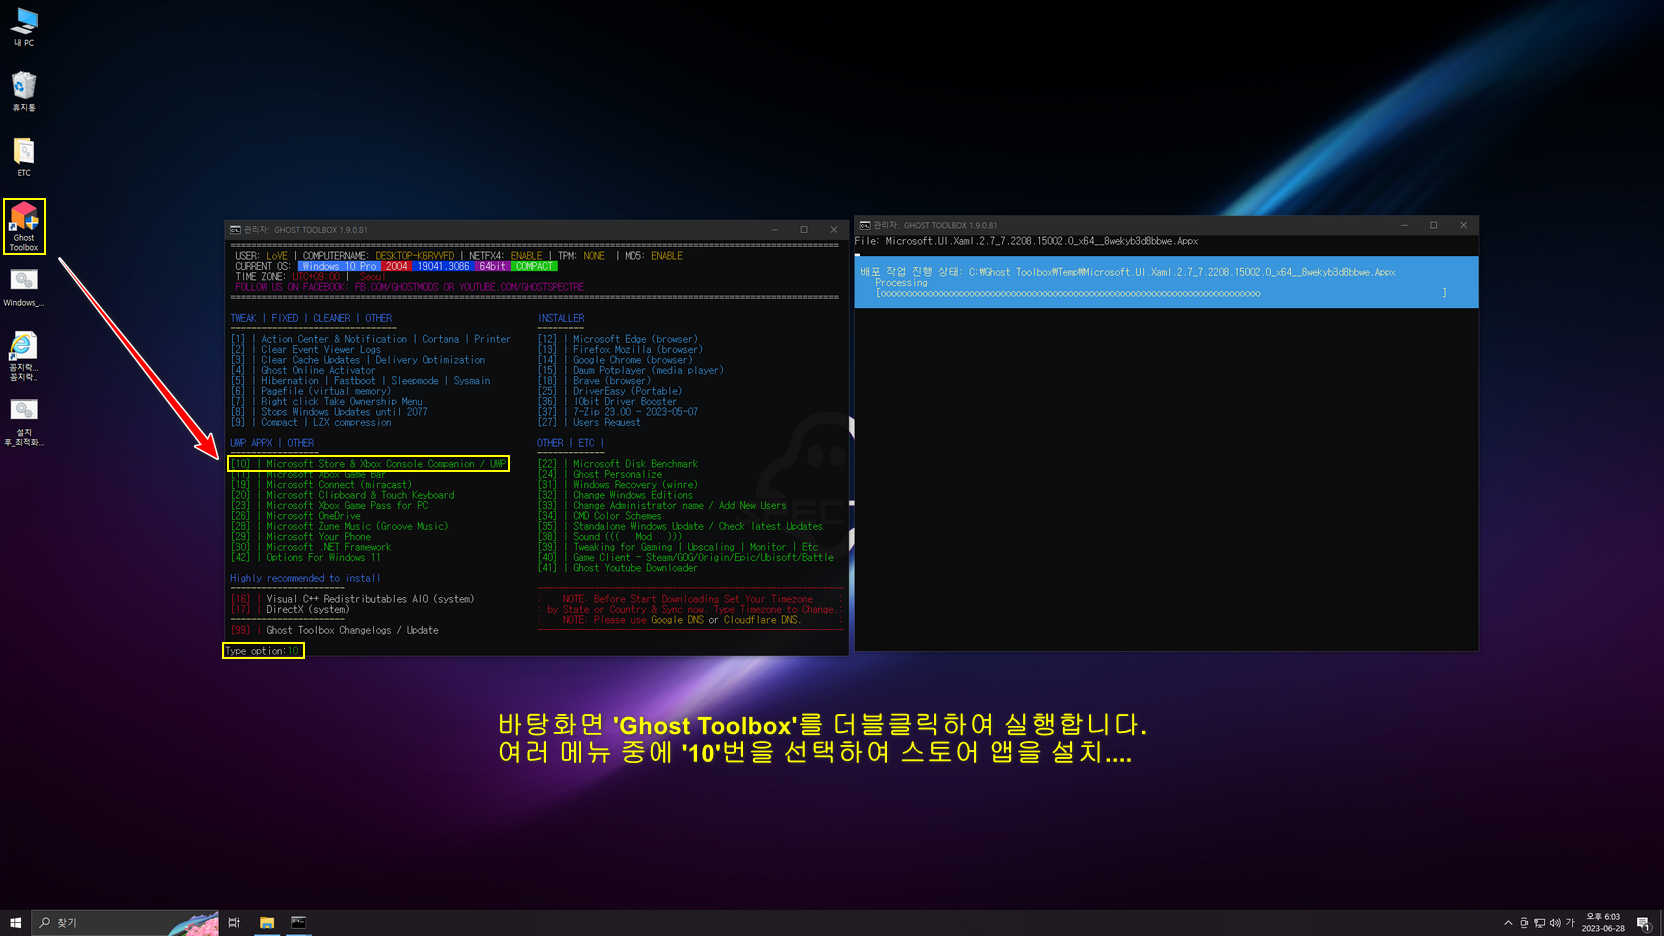Open the Windows Start button

point(15,922)
